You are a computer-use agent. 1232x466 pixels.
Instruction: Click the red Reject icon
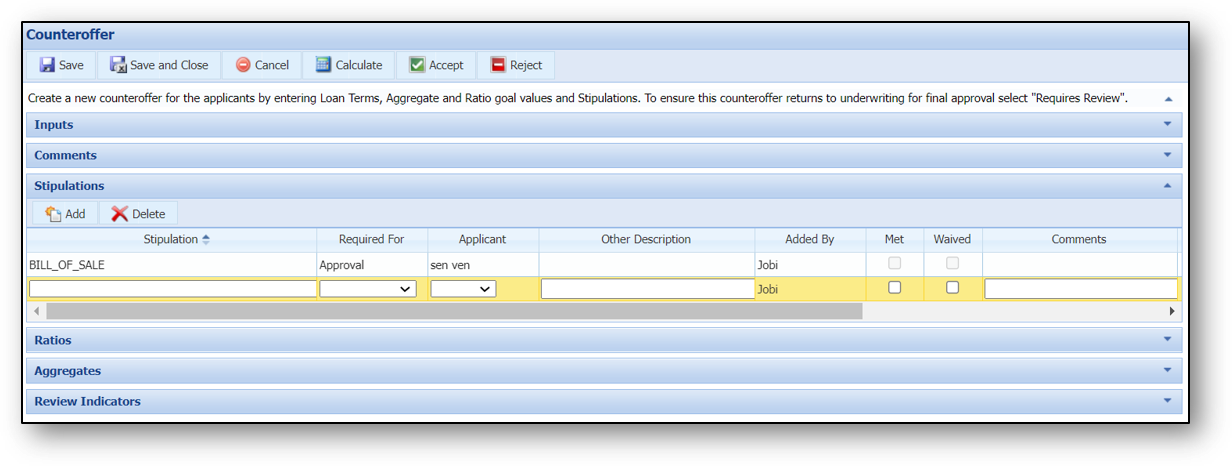click(498, 65)
